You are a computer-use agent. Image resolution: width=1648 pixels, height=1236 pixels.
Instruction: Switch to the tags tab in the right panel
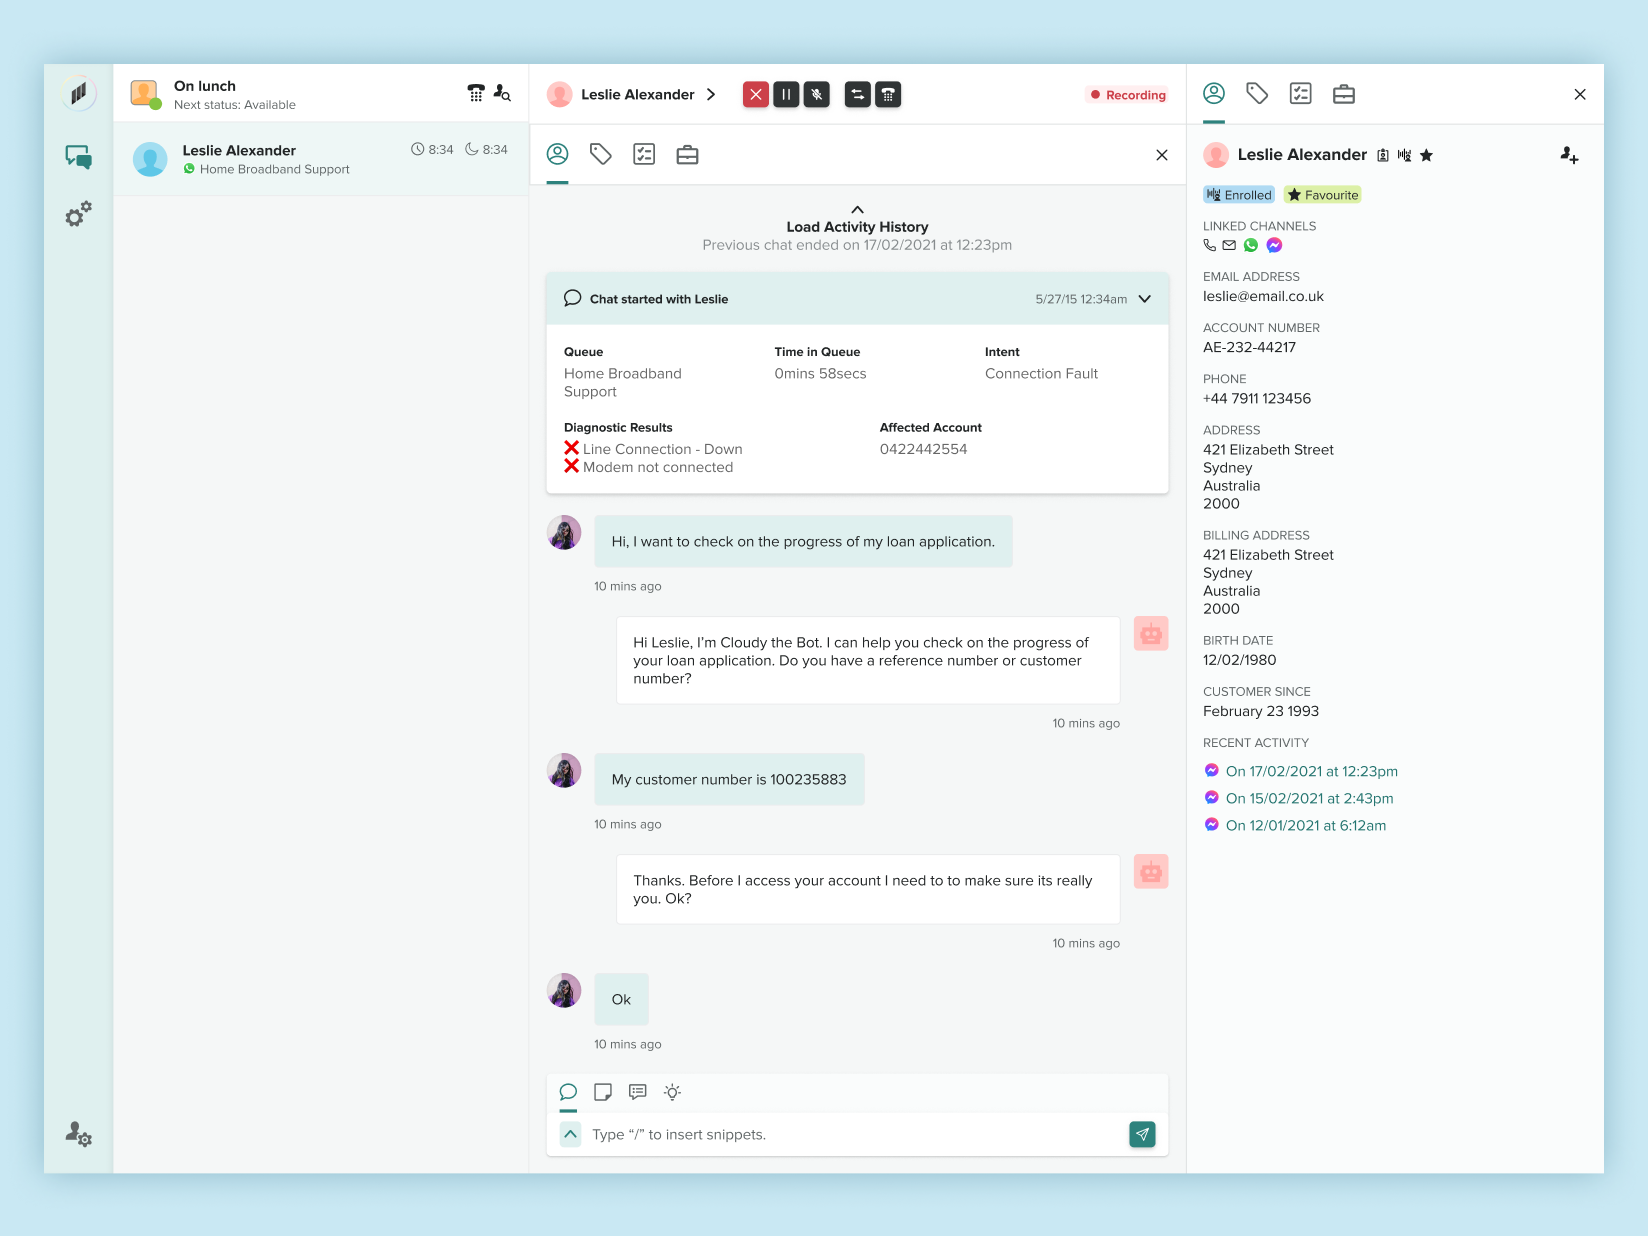(1257, 94)
